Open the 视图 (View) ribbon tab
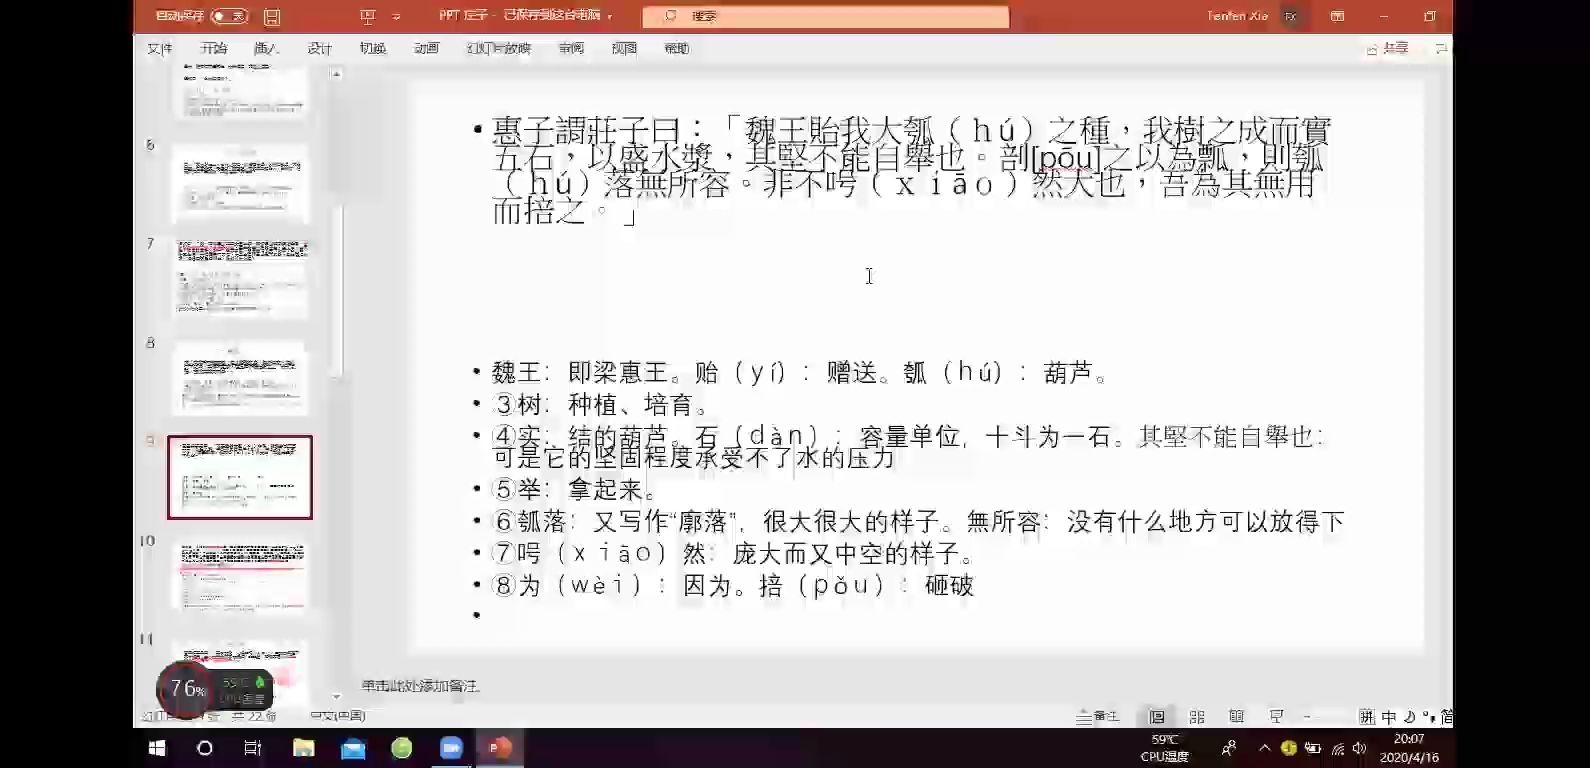Screen dimensions: 1590x768 click(625, 49)
